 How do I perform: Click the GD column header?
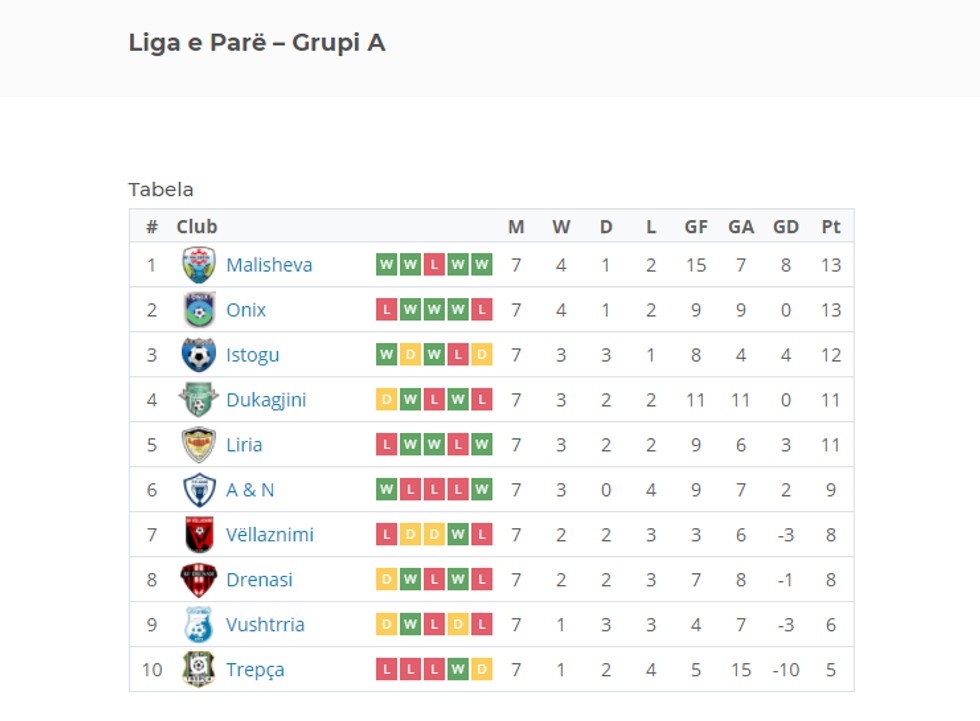786,226
